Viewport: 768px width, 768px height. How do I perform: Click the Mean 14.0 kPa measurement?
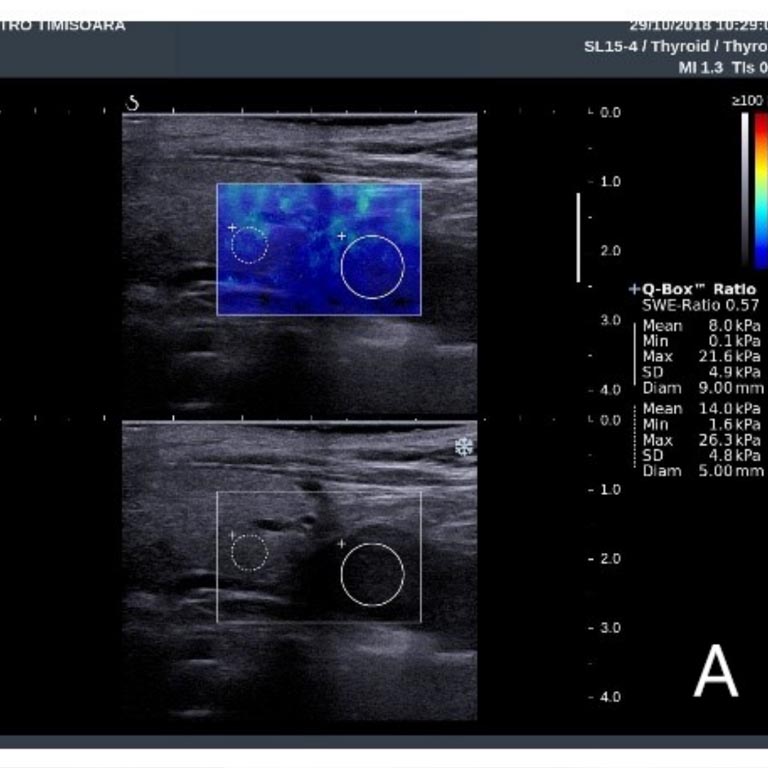[701, 409]
